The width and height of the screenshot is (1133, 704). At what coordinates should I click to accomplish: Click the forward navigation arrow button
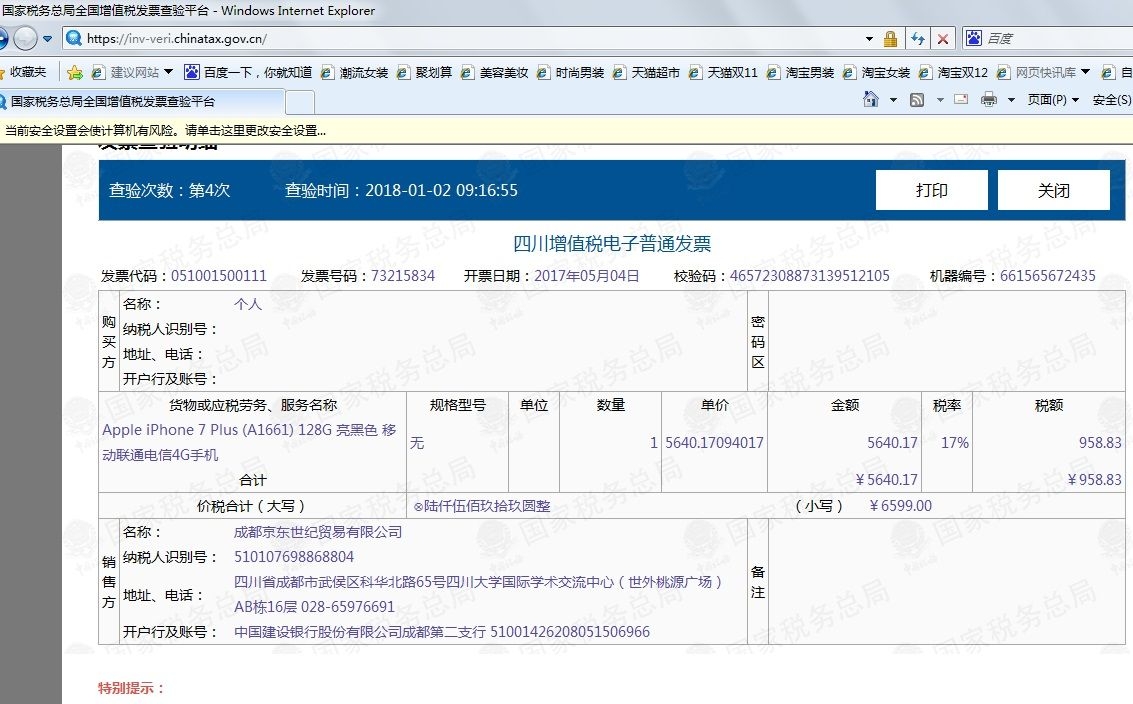click(25, 38)
